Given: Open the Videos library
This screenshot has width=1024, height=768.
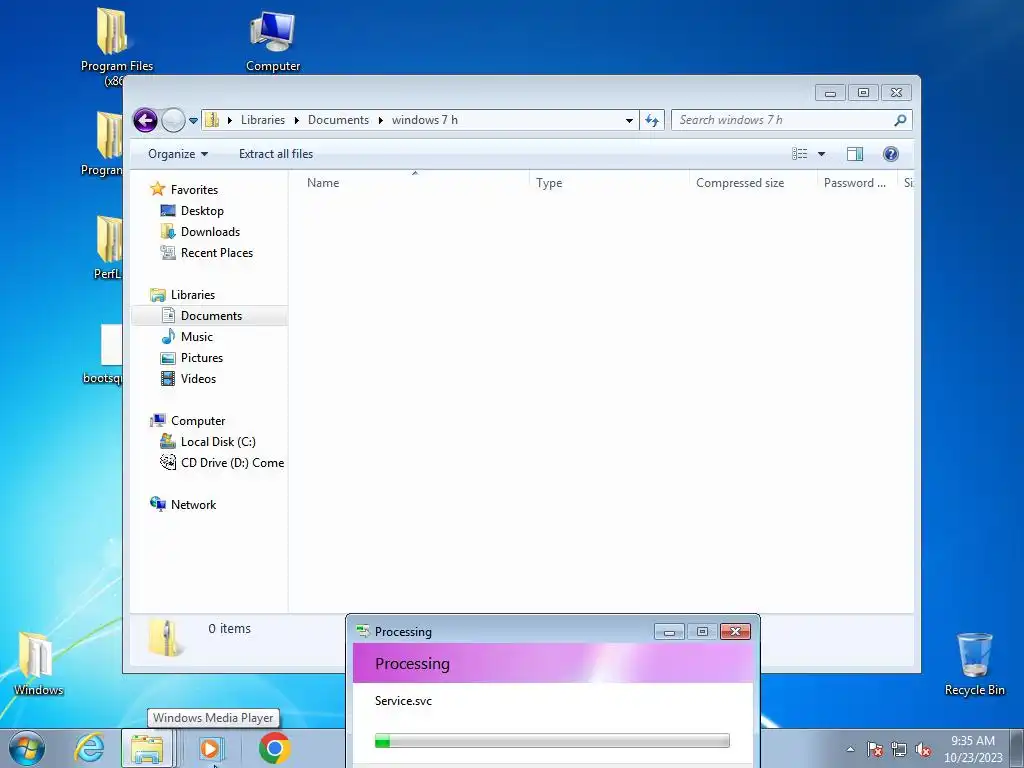Looking at the screenshot, I should point(198,379).
